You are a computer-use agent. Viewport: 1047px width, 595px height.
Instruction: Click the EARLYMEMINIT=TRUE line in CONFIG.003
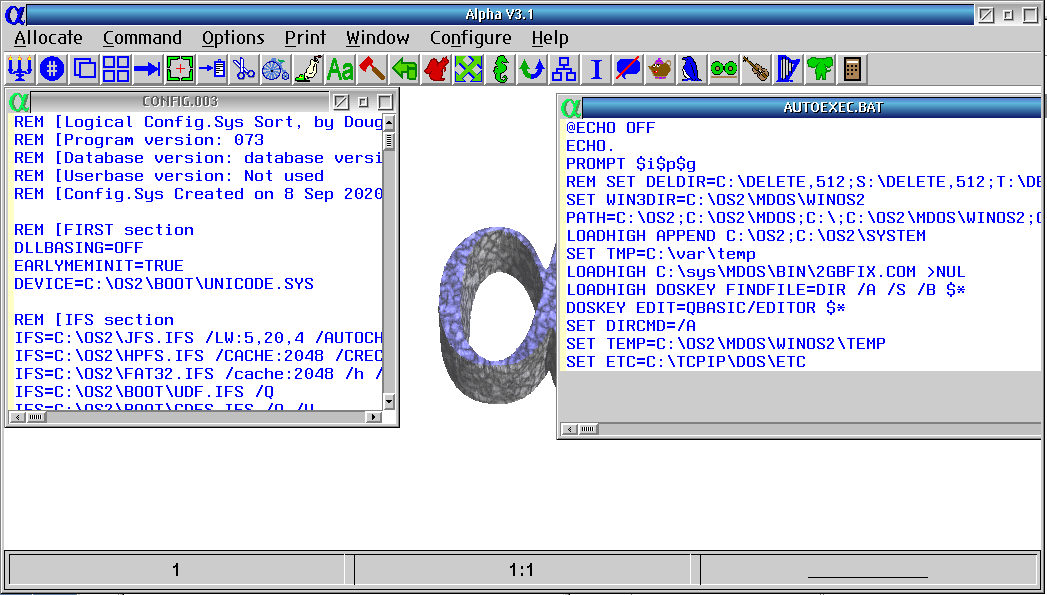coord(99,266)
